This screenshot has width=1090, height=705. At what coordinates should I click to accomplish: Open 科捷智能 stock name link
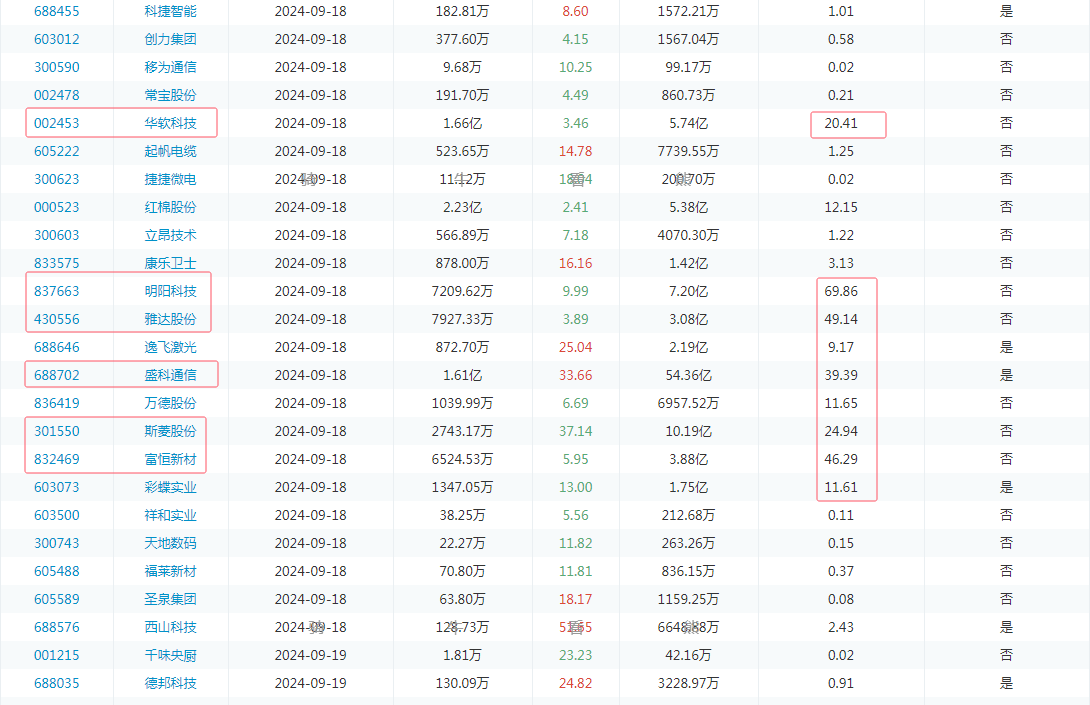[170, 11]
